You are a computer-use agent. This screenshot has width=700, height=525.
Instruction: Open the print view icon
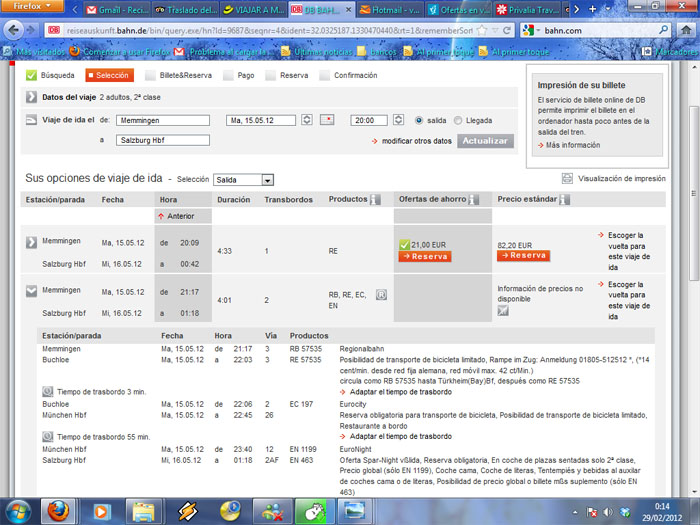pyautogui.click(x=567, y=179)
